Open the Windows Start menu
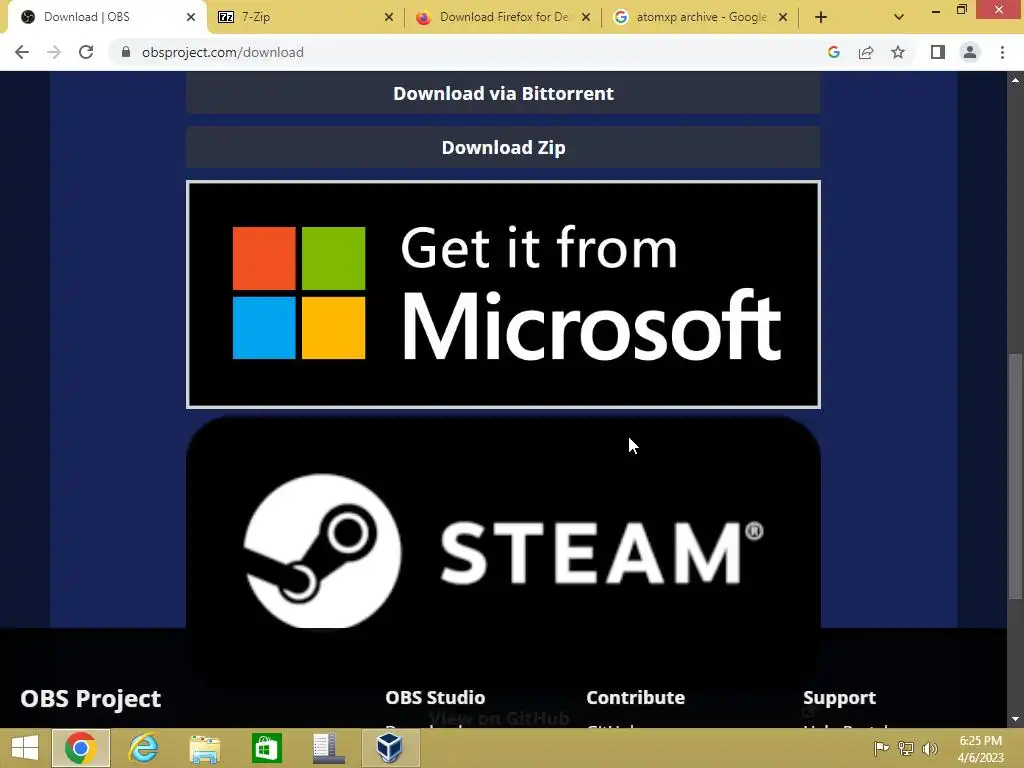This screenshot has width=1024, height=768. 25,748
